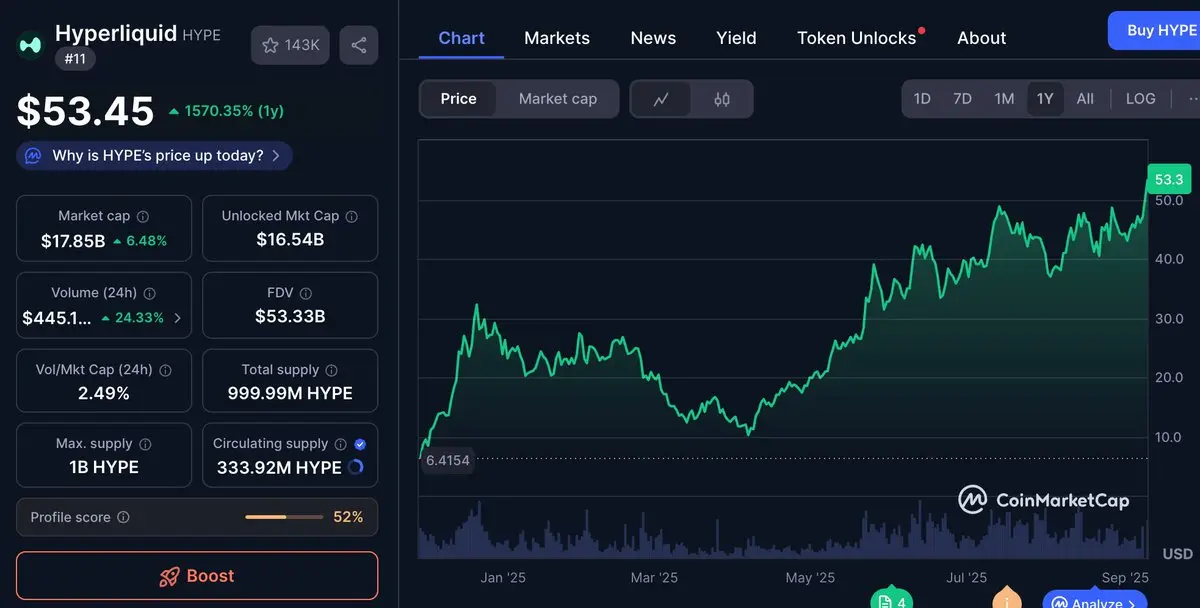Open Volume (24h) info icon

(150, 293)
